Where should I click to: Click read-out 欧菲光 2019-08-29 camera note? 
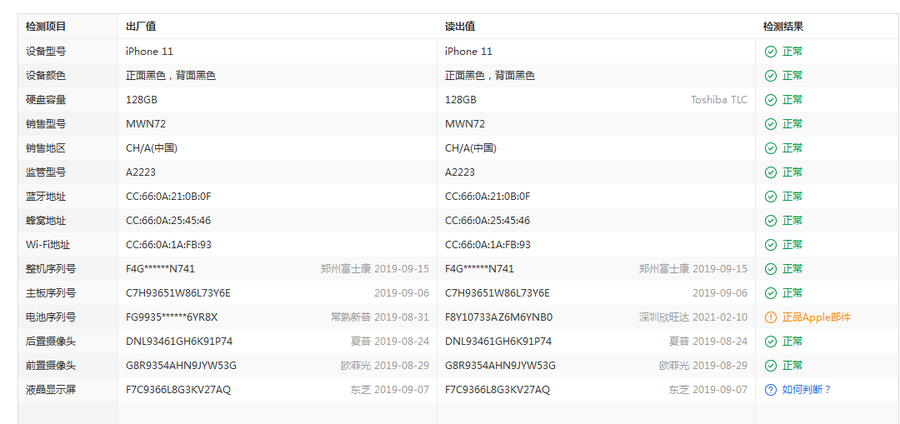[703, 365]
